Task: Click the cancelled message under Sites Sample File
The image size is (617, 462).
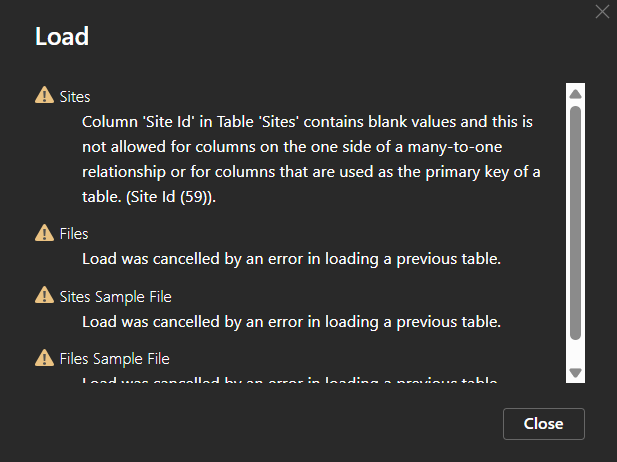Action: [291, 321]
